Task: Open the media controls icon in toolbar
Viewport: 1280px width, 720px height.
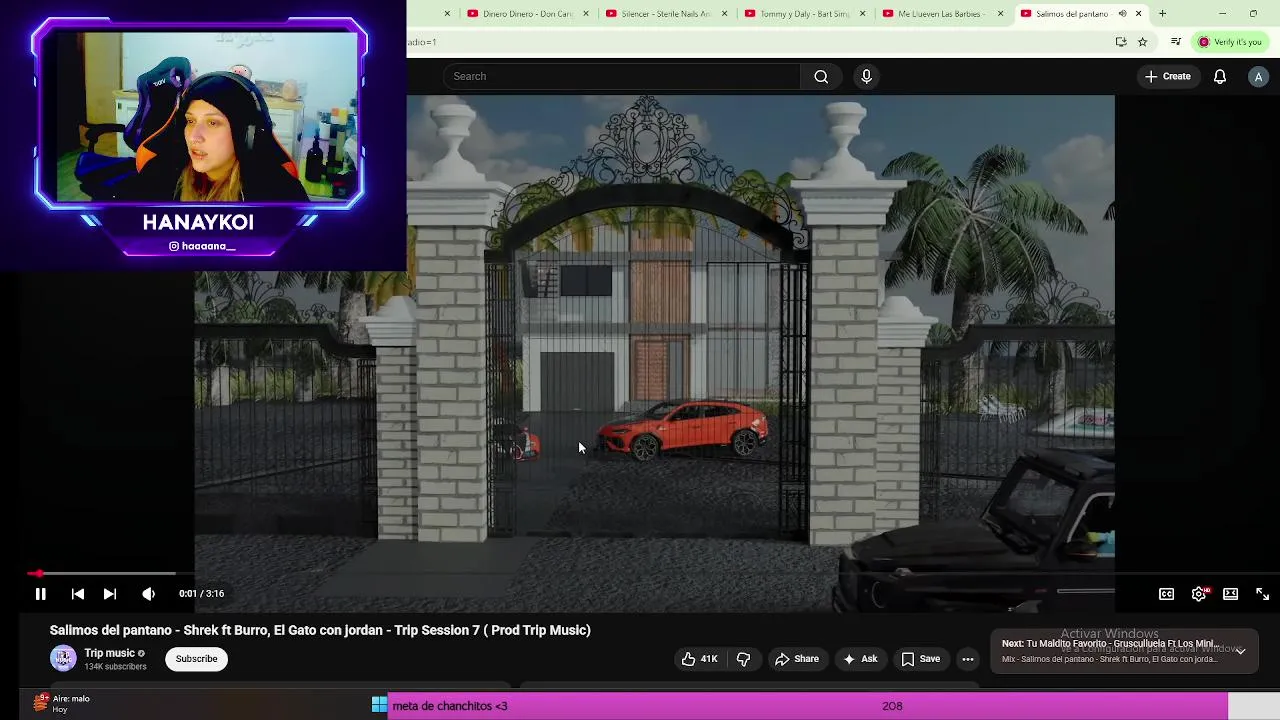Action: point(1176,42)
